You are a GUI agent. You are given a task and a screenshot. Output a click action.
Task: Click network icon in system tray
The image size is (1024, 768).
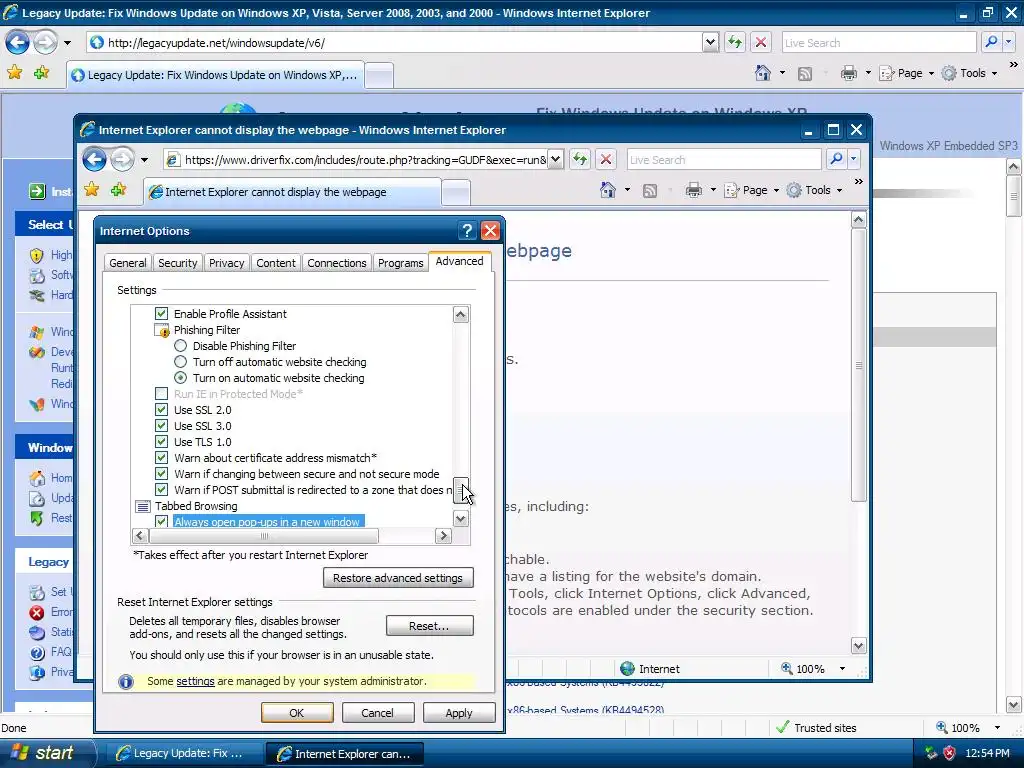pyautogui.click(x=931, y=753)
